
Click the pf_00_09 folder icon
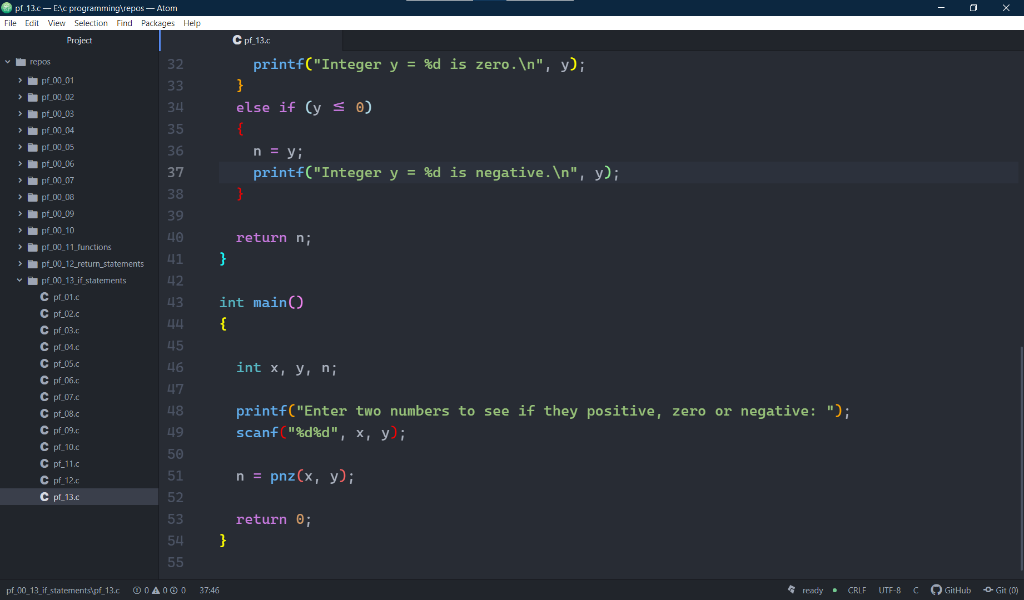(x=33, y=213)
